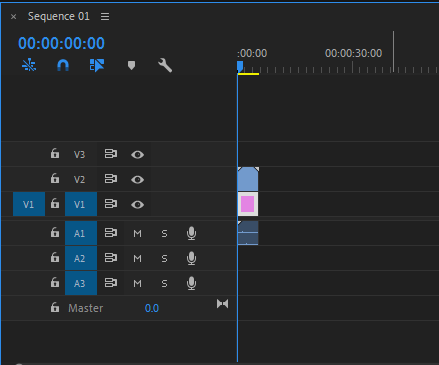Click the playhead timecode 00:00:00:00
Screen dimensions: 439x365
61,43
